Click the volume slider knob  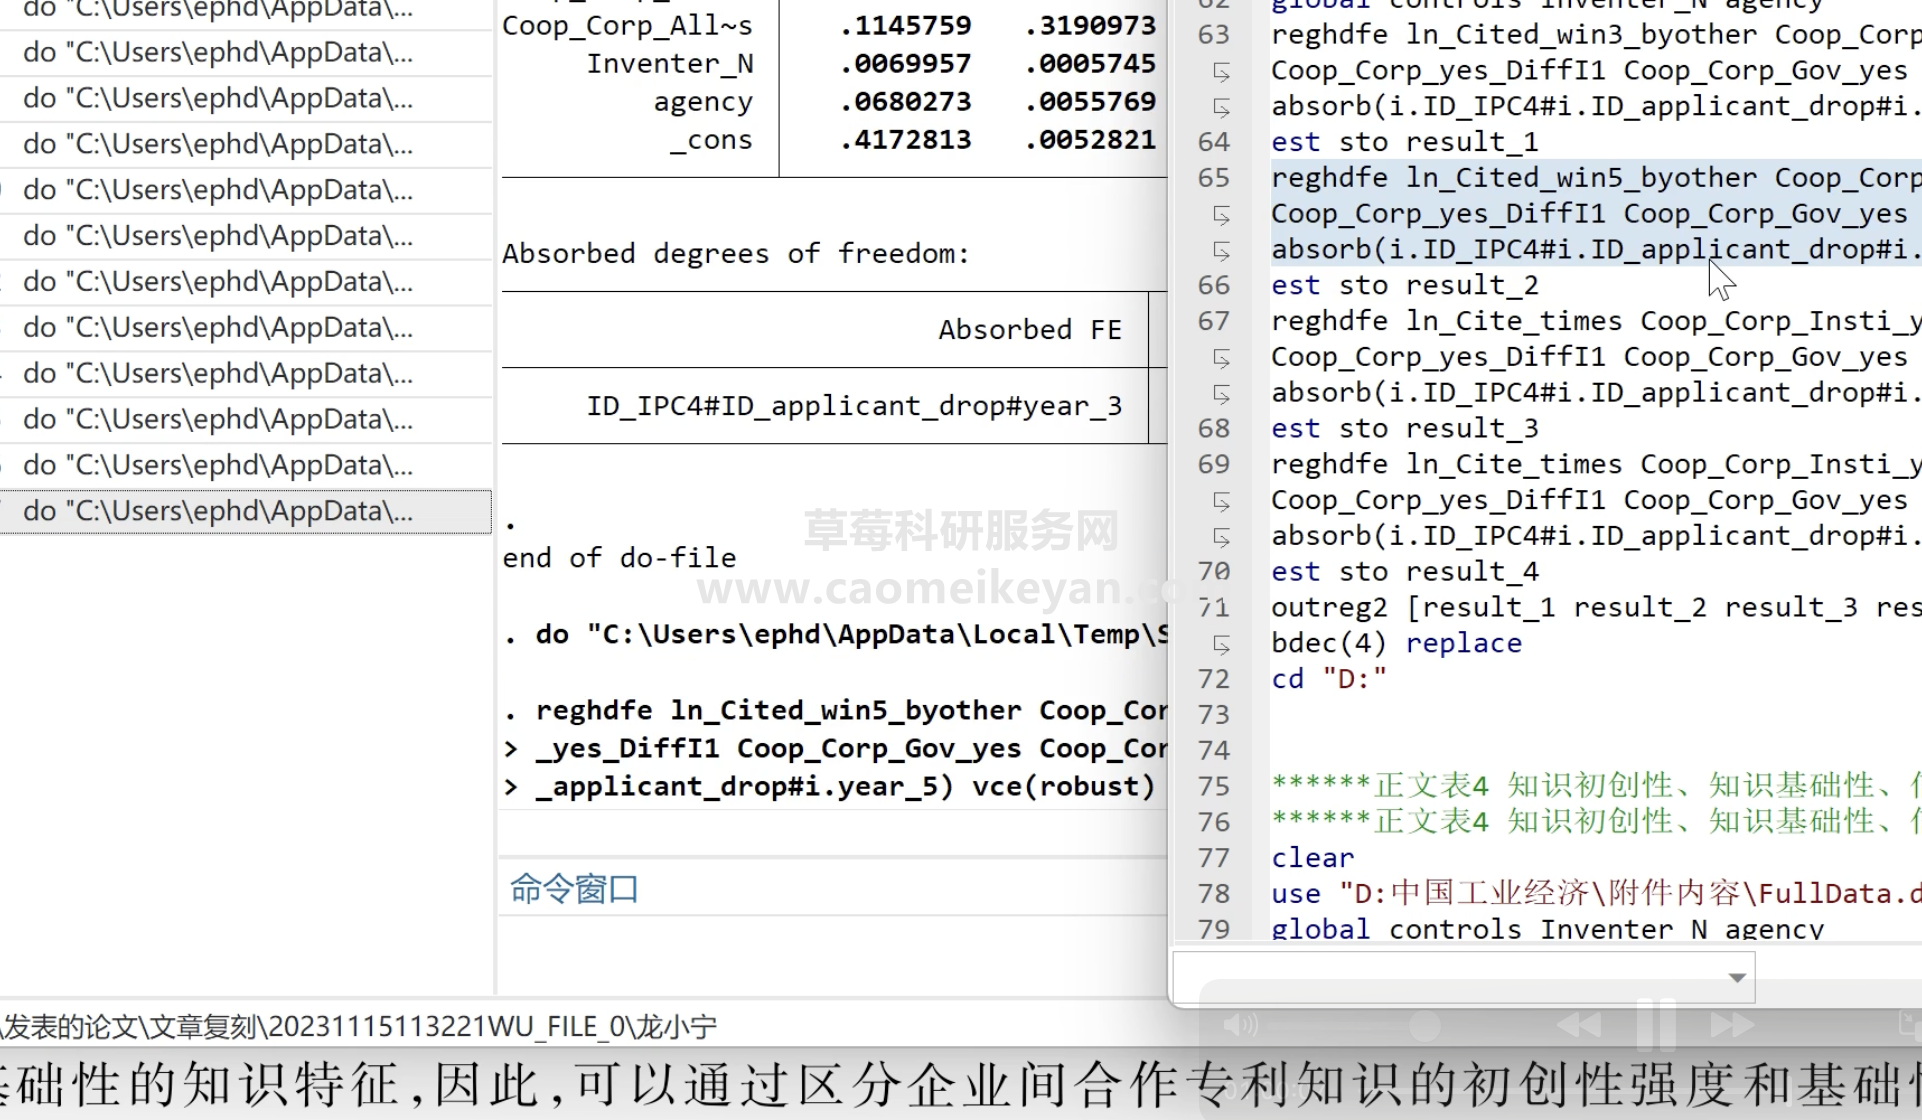(x=1424, y=1025)
